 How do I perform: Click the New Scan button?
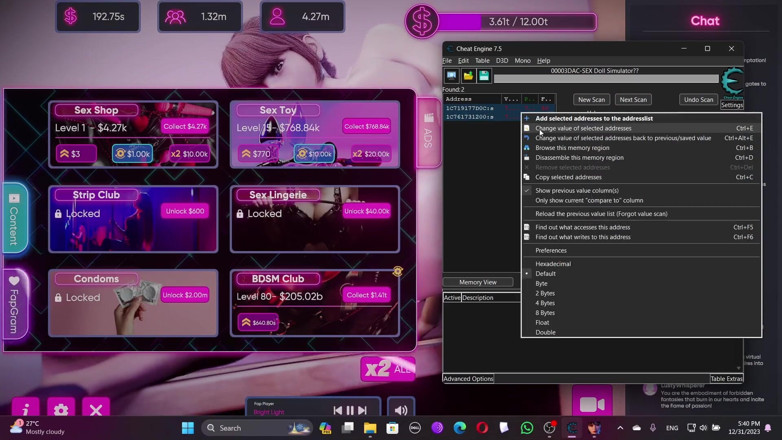coord(591,99)
